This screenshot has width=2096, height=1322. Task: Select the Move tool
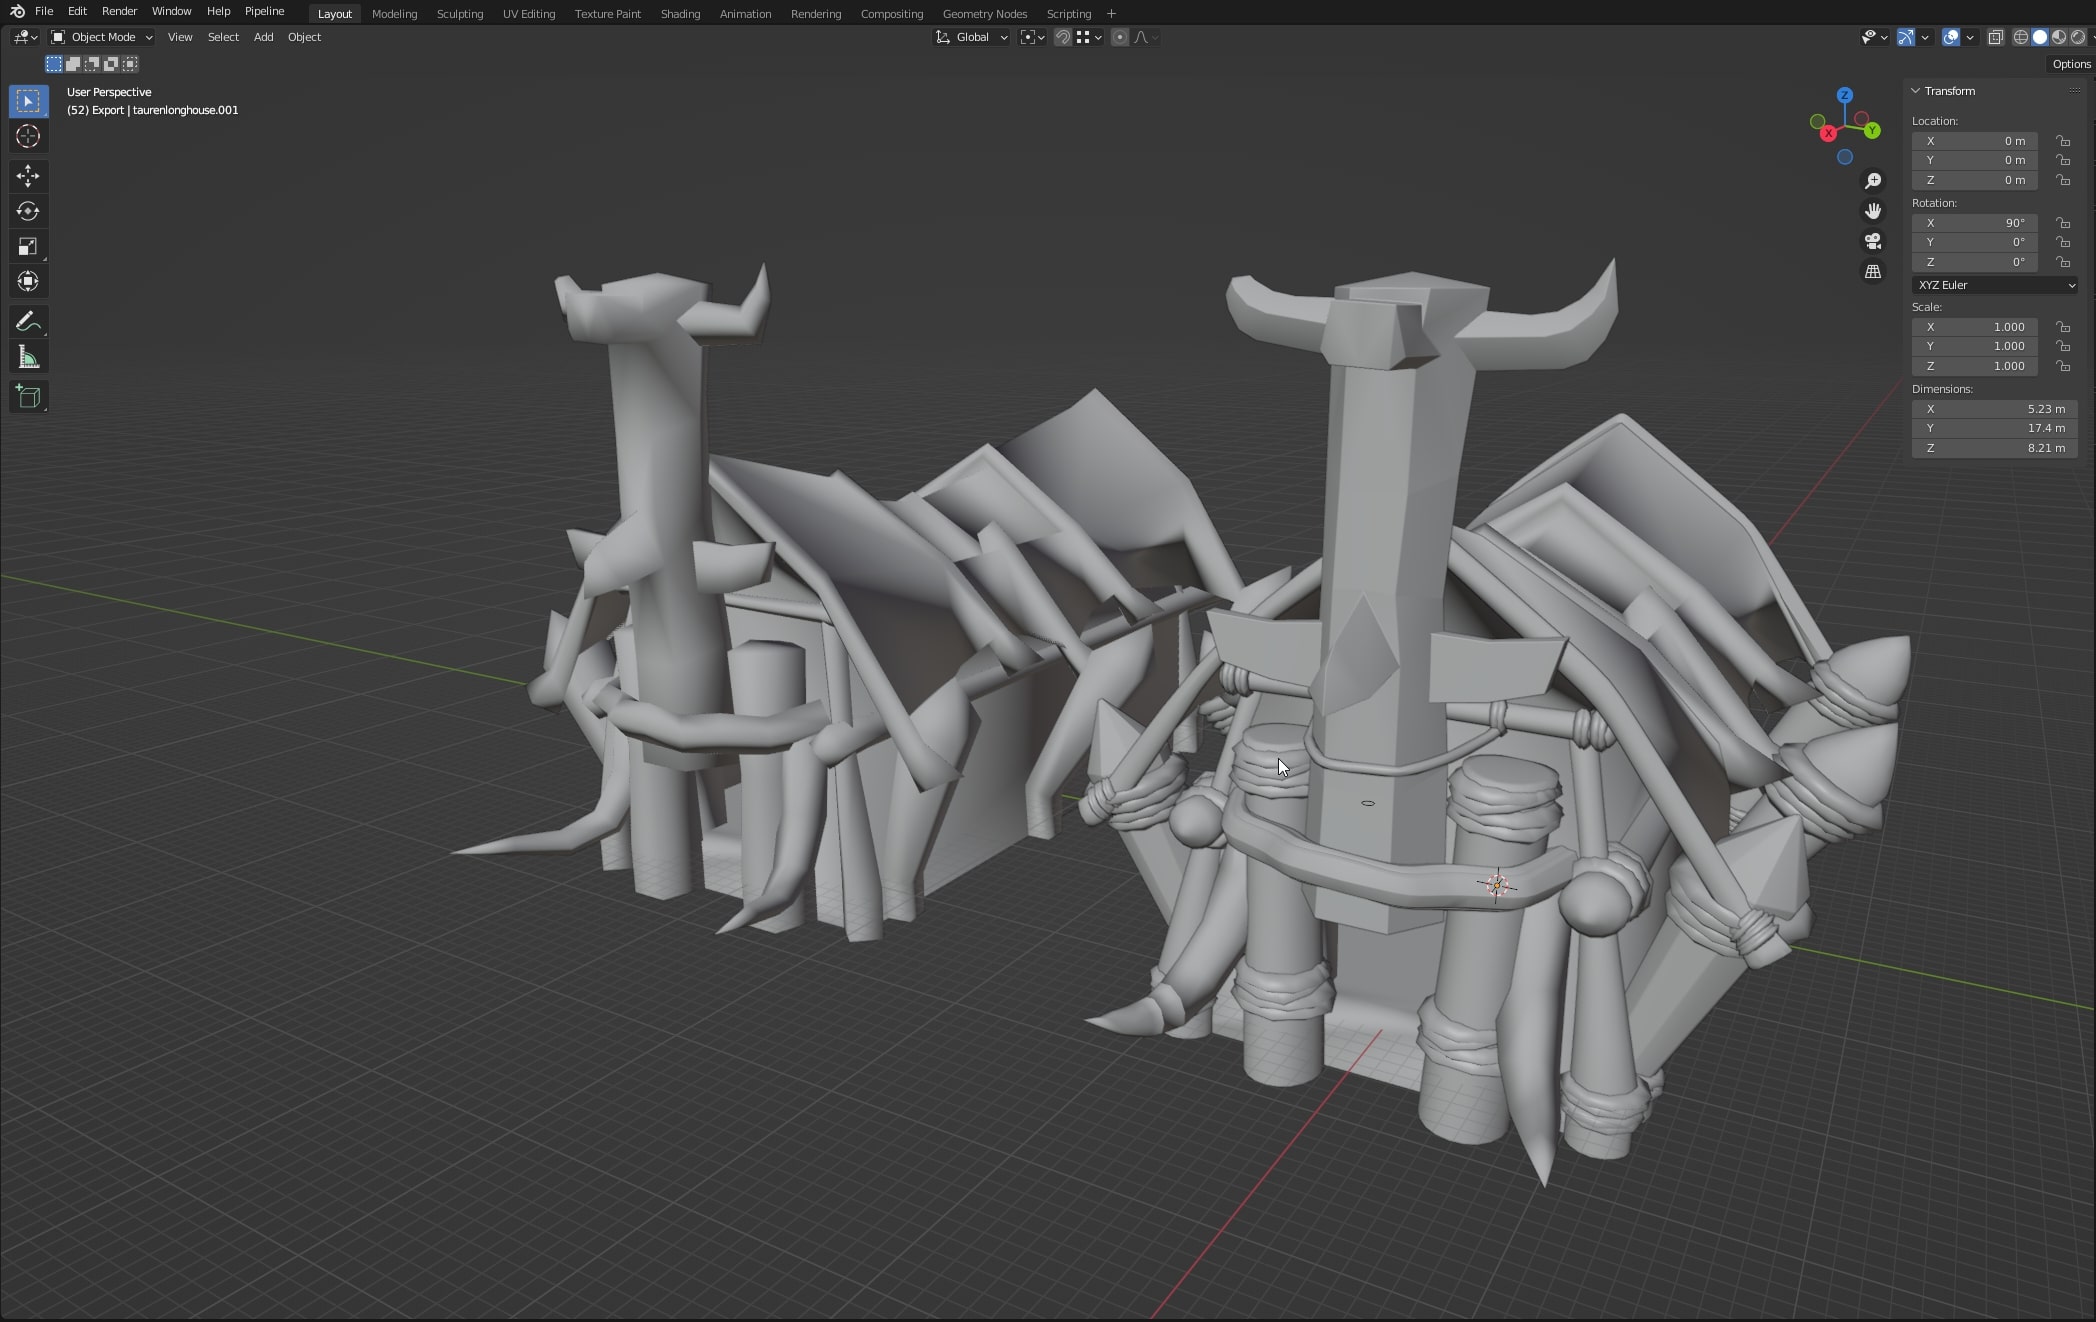28,176
